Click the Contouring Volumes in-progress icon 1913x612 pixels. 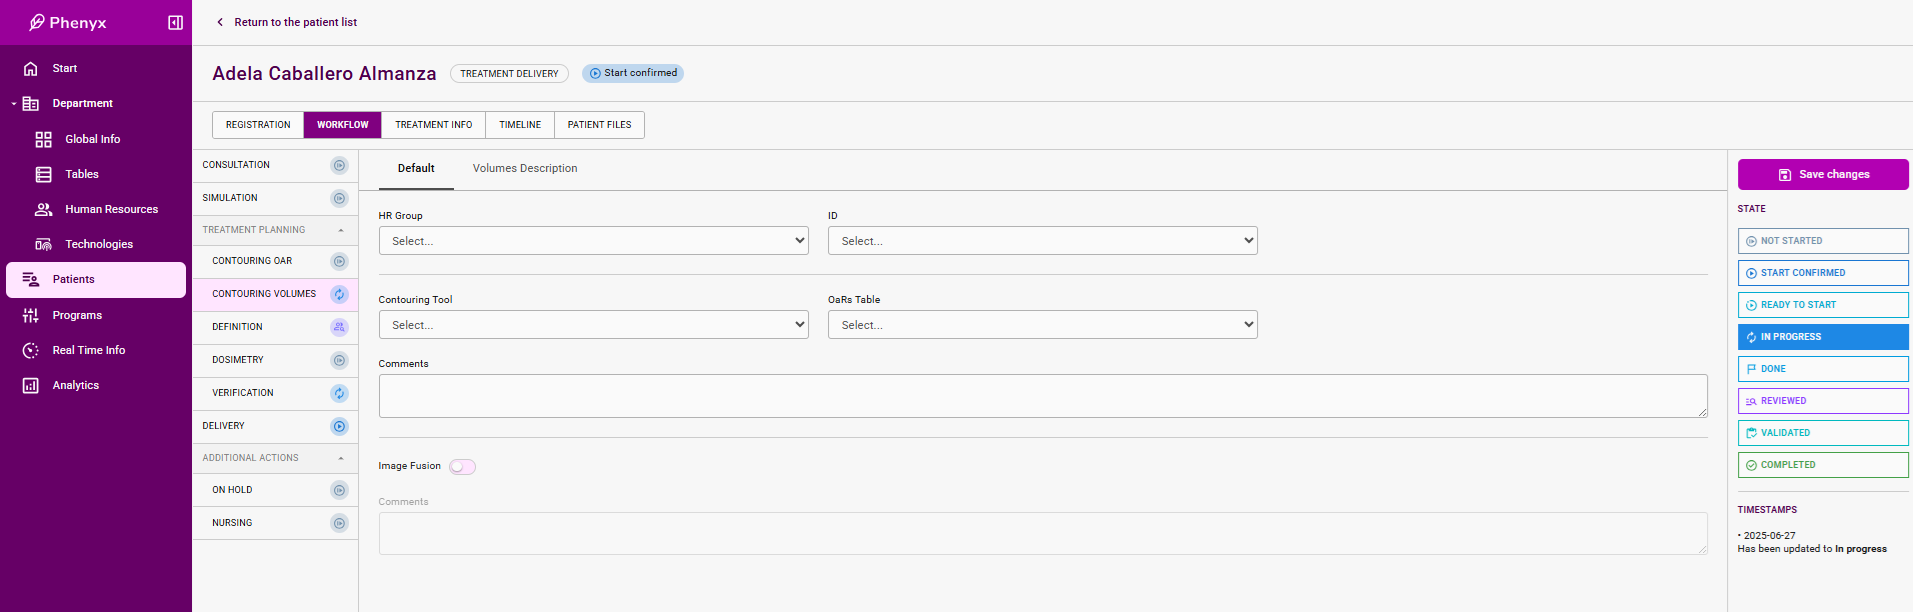click(x=339, y=295)
